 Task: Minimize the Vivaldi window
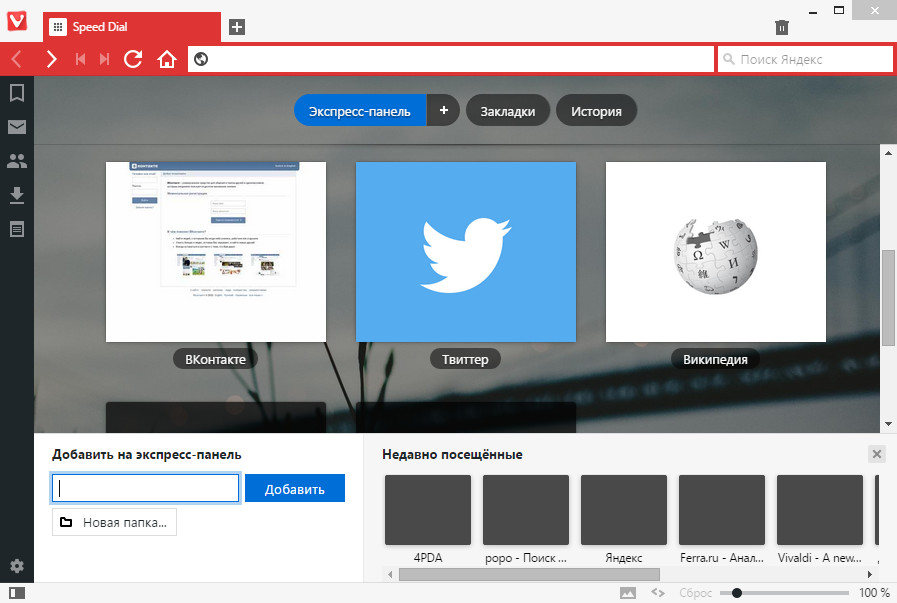click(813, 11)
